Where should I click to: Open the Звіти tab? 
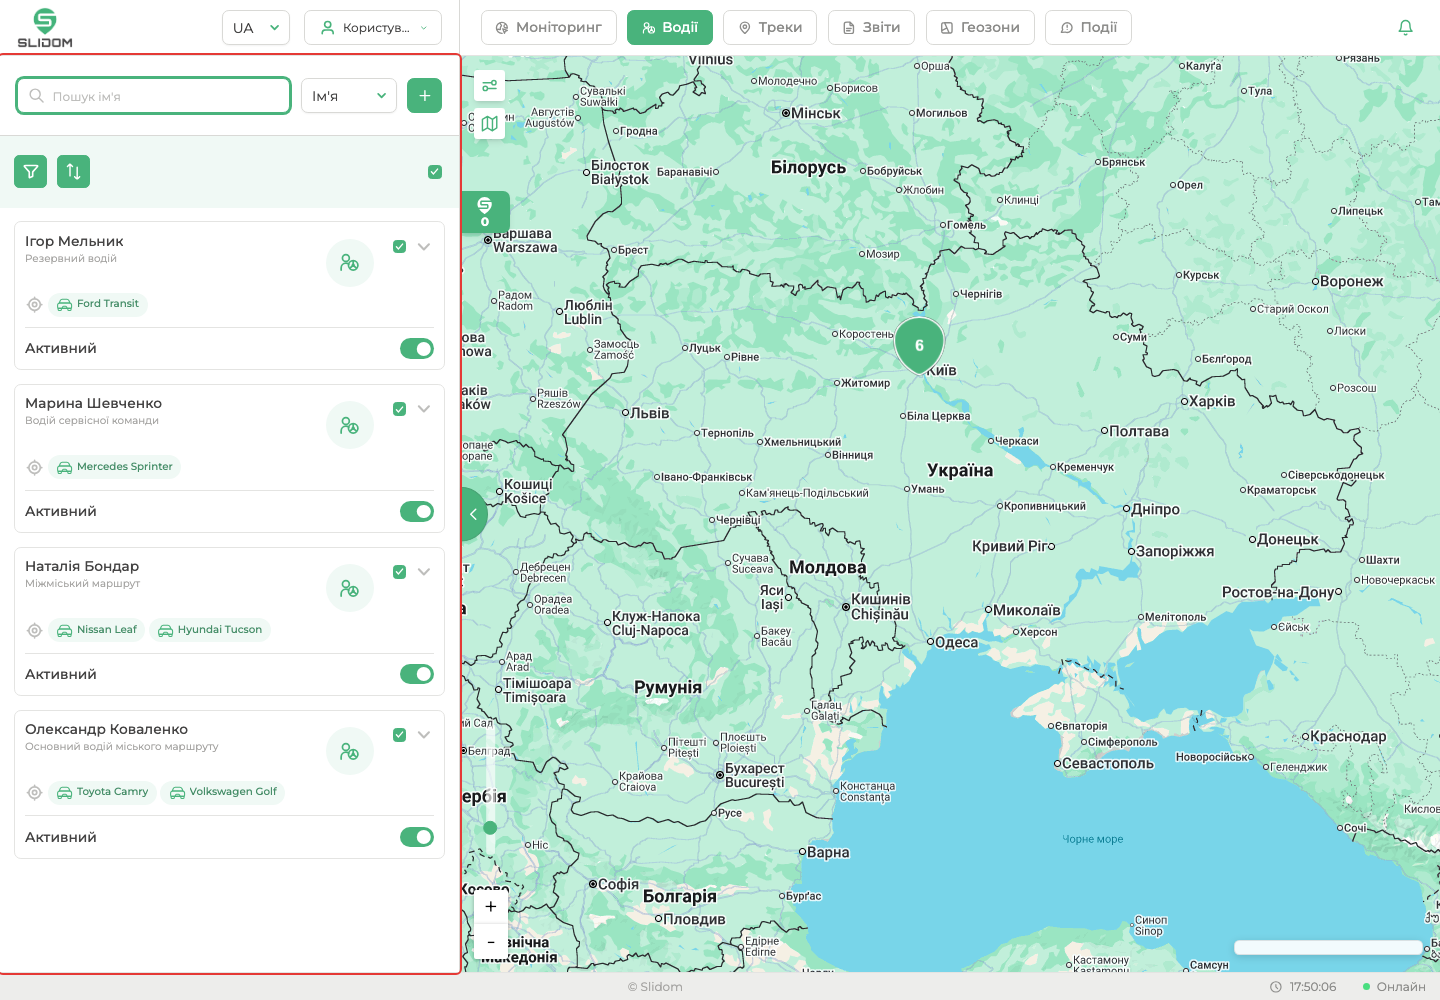(x=872, y=28)
